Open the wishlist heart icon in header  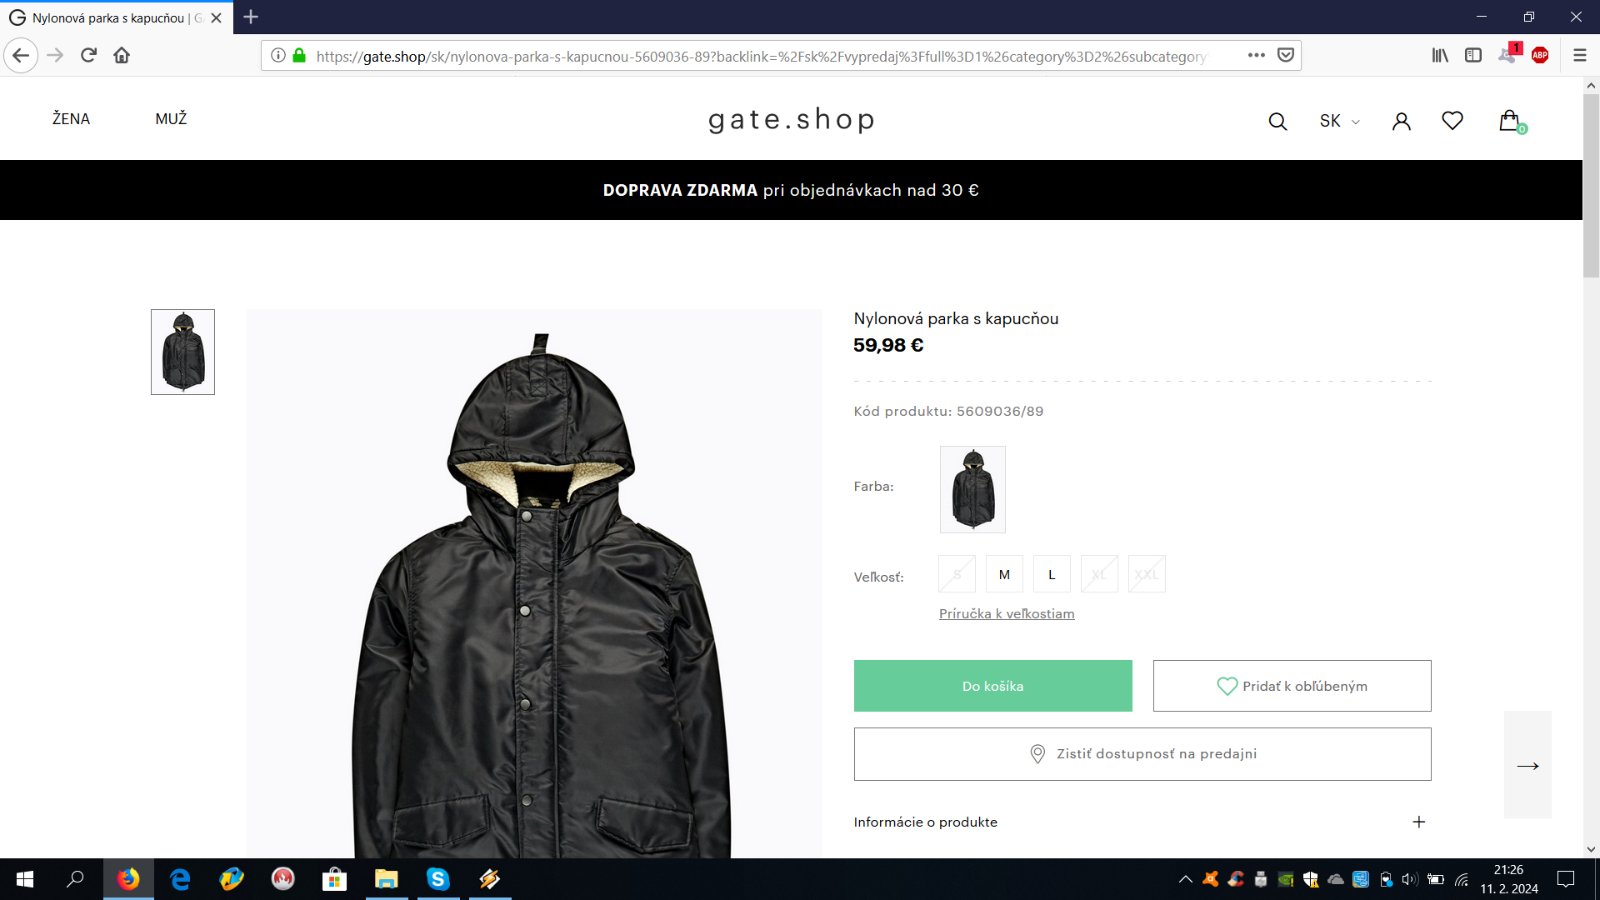coord(1452,120)
